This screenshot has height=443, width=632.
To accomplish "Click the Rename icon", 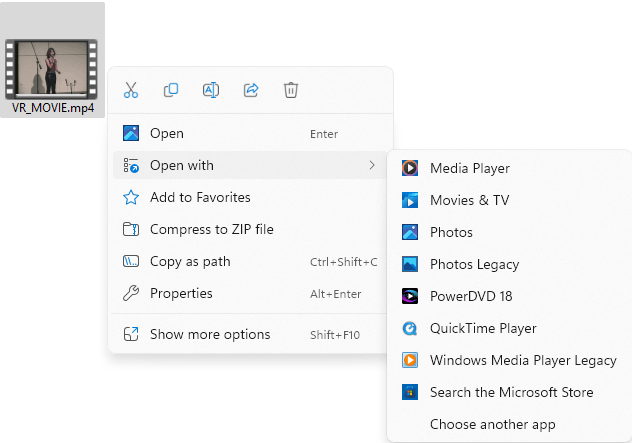I will pos(211,90).
